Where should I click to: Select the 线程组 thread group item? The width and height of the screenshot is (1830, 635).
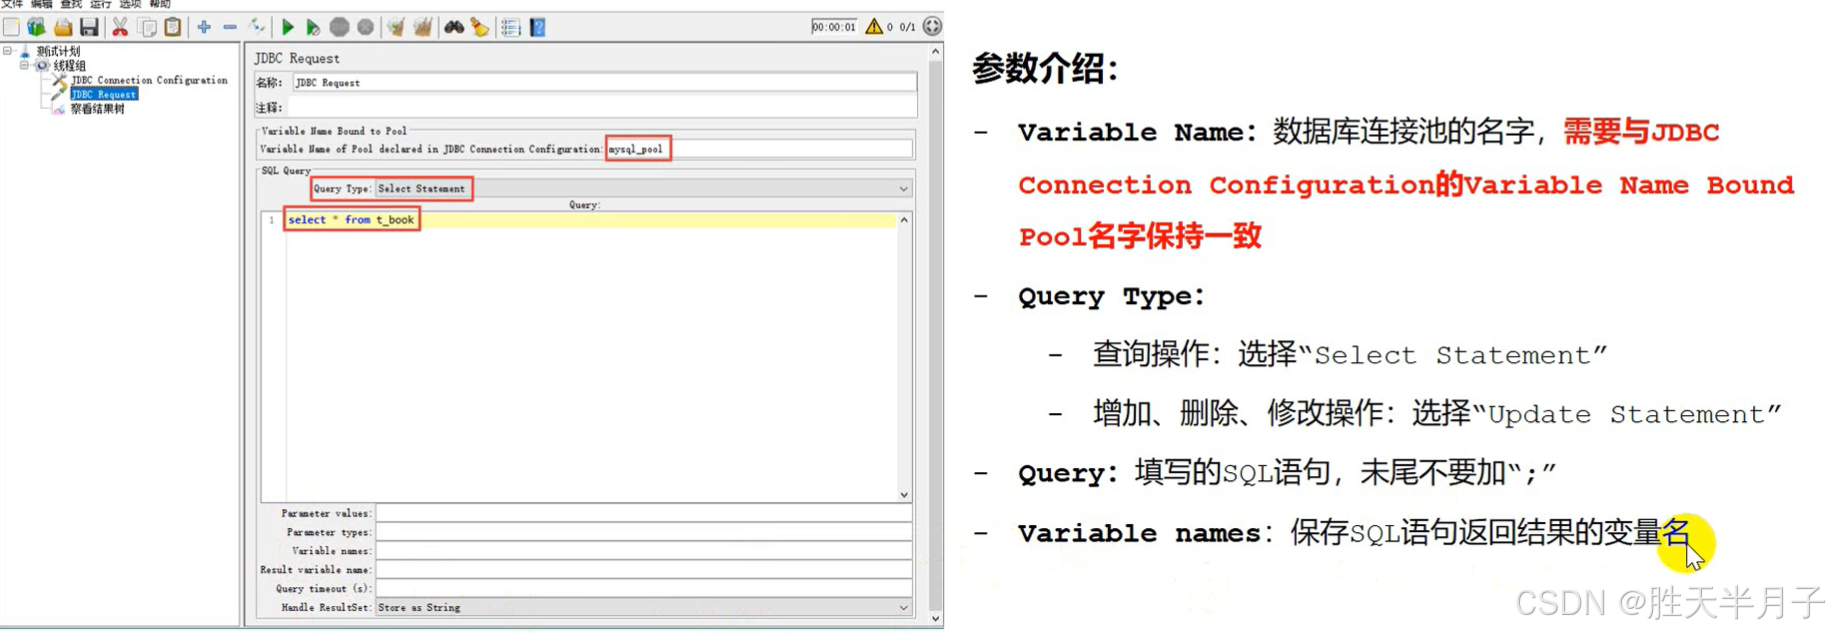click(x=69, y=65)
